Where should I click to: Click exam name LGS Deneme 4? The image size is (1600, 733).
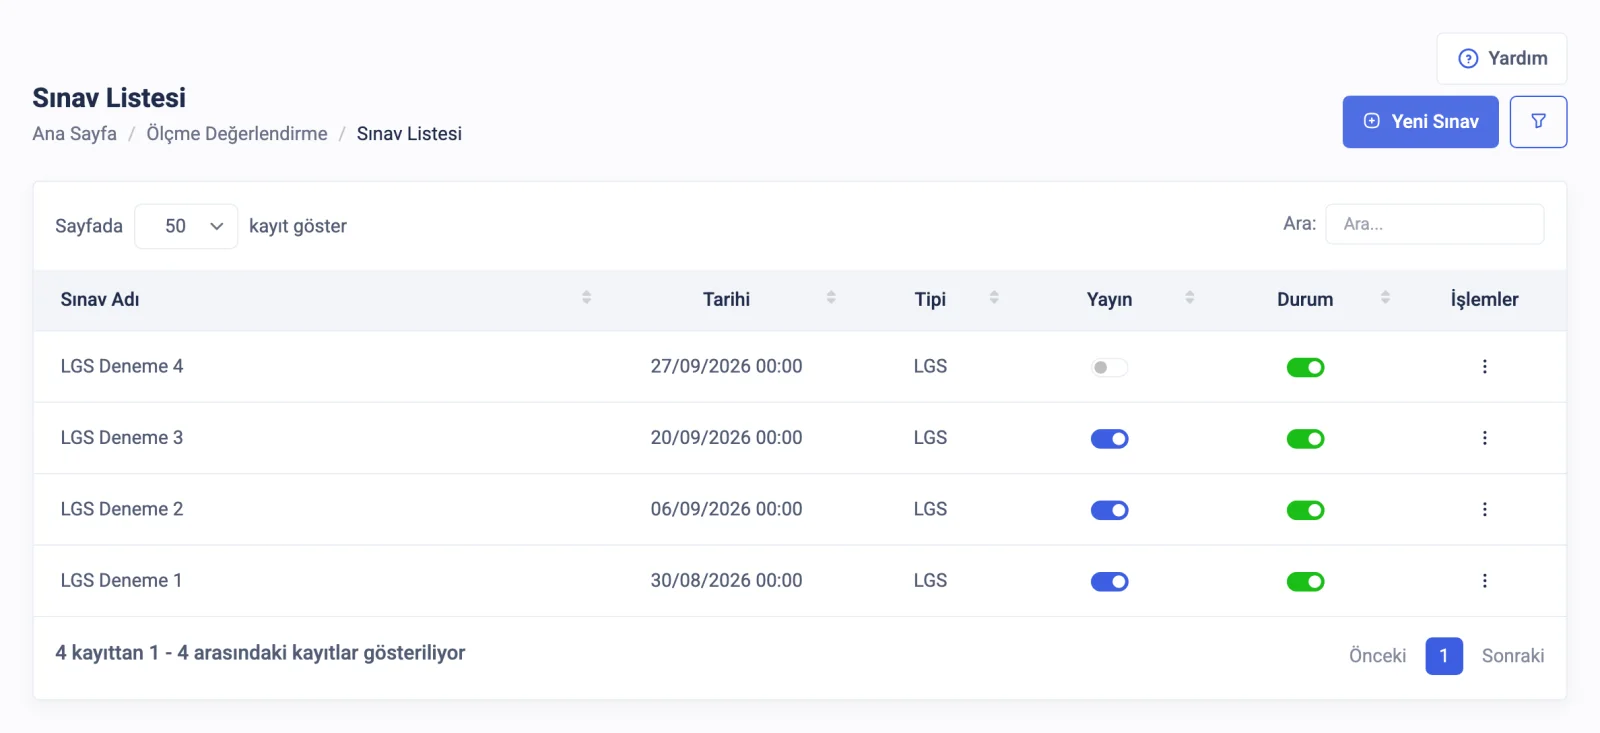pyautogui.click(x=122, y=367)
